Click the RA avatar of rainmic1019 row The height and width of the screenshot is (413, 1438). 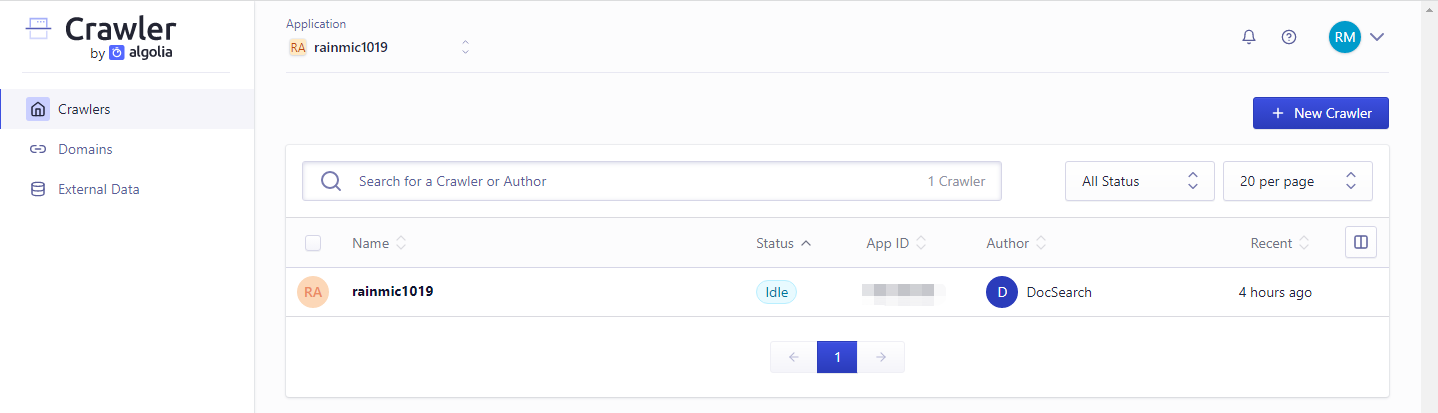click(x=313, y=292)
